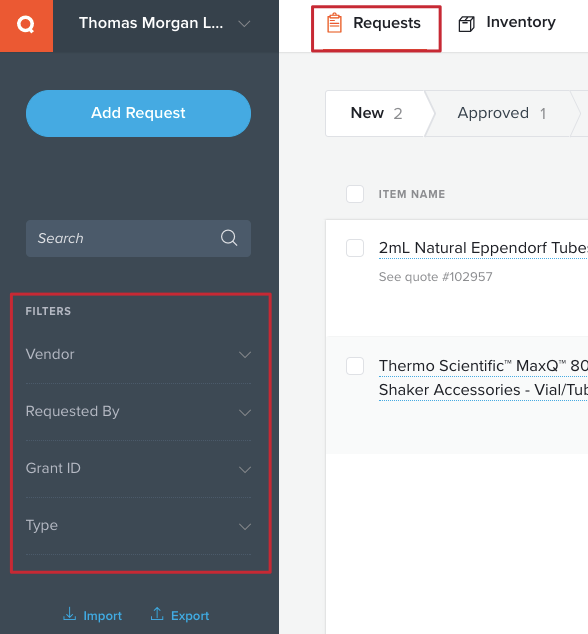Click the magnifying glass search icon

(229, 238)
